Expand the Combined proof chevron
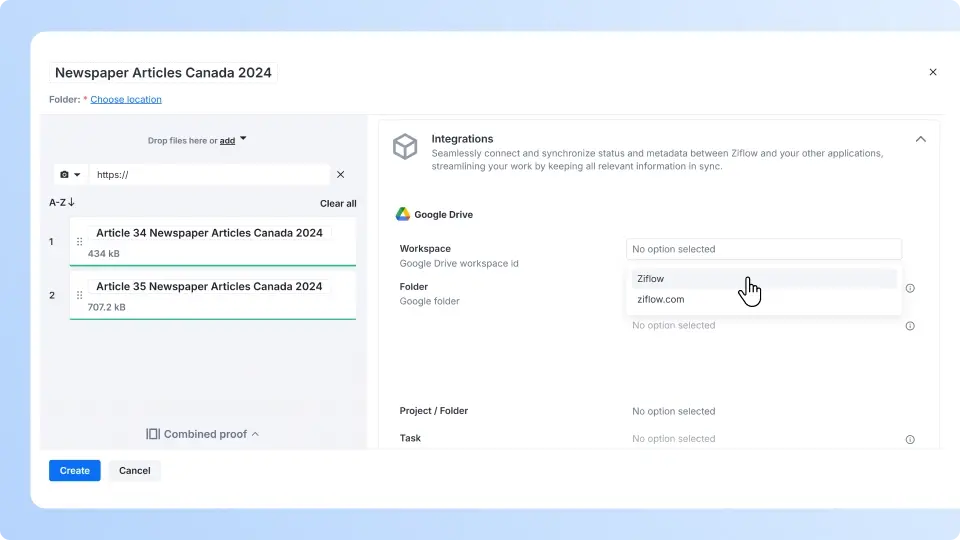Image resolution: width=960 pixels, height=540 pixels. [x=255, y=434]
